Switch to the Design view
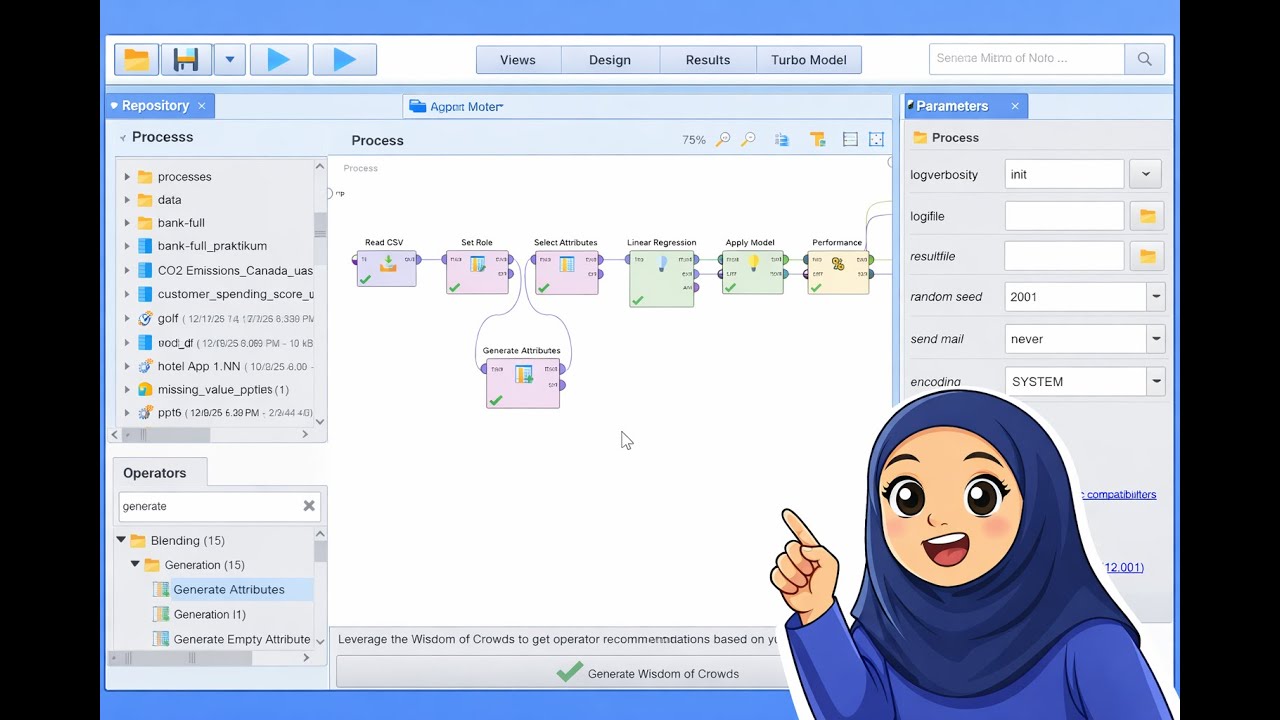Image resolution: width=1280 pixels, height=720 pixels. click(610, 60)
